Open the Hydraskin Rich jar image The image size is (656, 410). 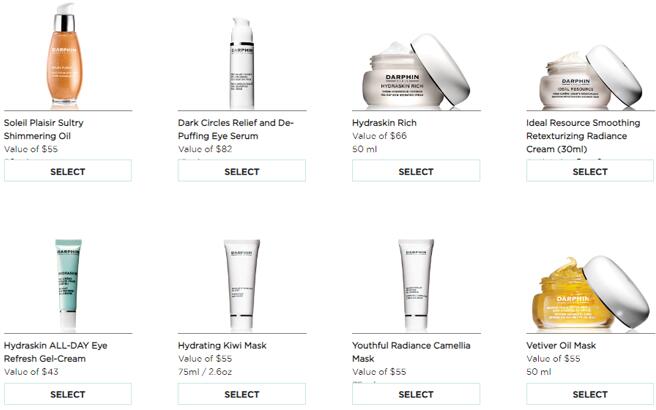coord(416,71)
